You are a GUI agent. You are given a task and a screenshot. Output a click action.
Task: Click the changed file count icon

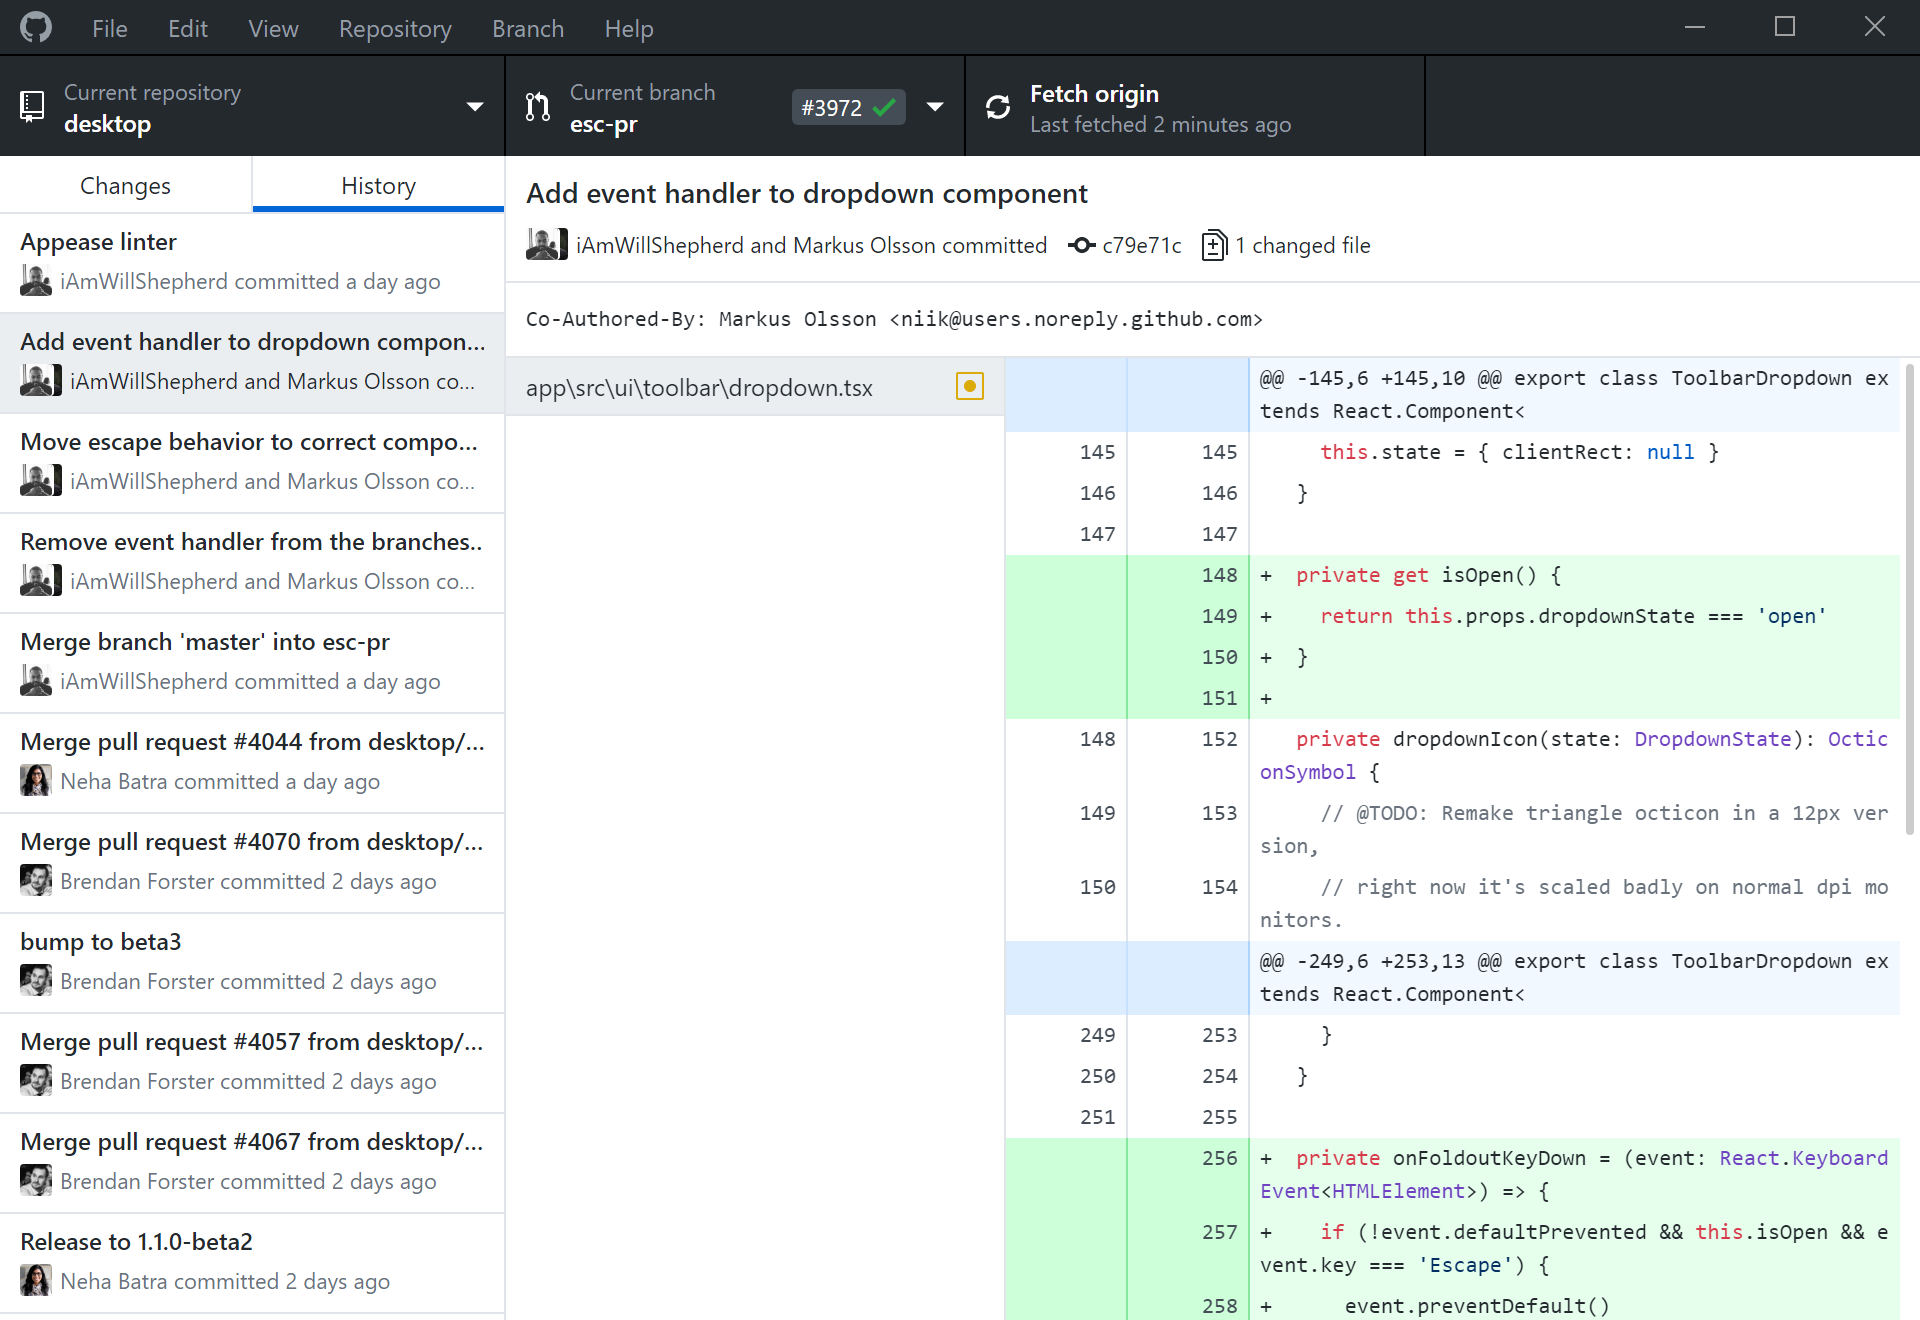[1214, 244]
